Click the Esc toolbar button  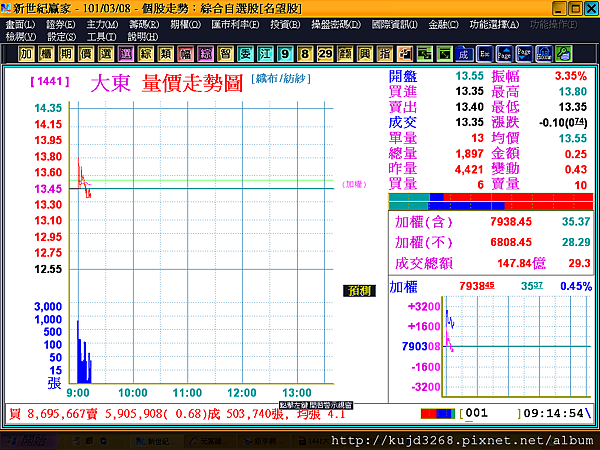(484, 54)
